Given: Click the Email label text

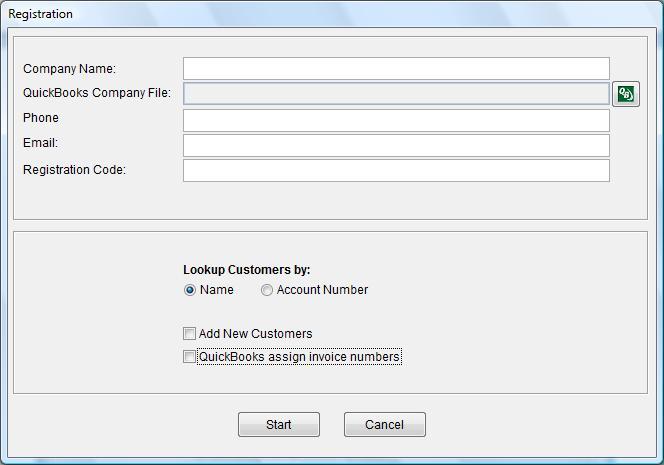Looking at the screenshot, I should point(40,143).
